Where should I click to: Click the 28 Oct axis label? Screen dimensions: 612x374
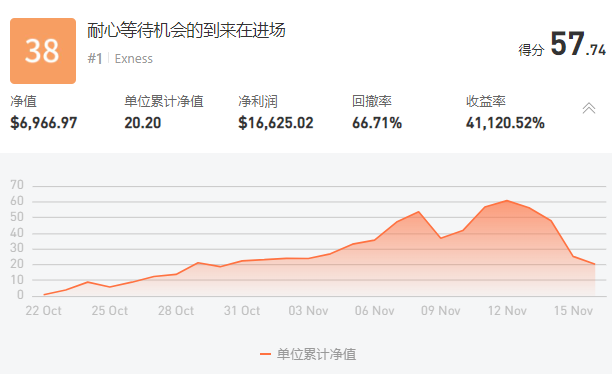(x=176, y=311)
